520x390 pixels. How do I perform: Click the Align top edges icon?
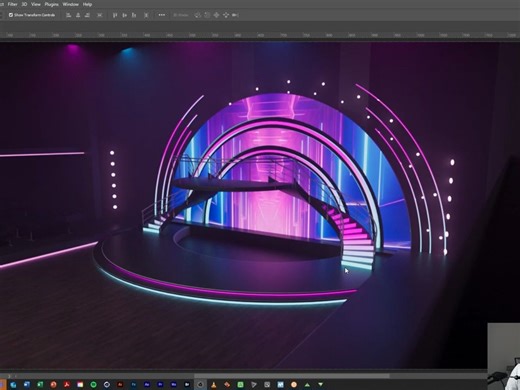pyautogui.click(x=115, y=15)
